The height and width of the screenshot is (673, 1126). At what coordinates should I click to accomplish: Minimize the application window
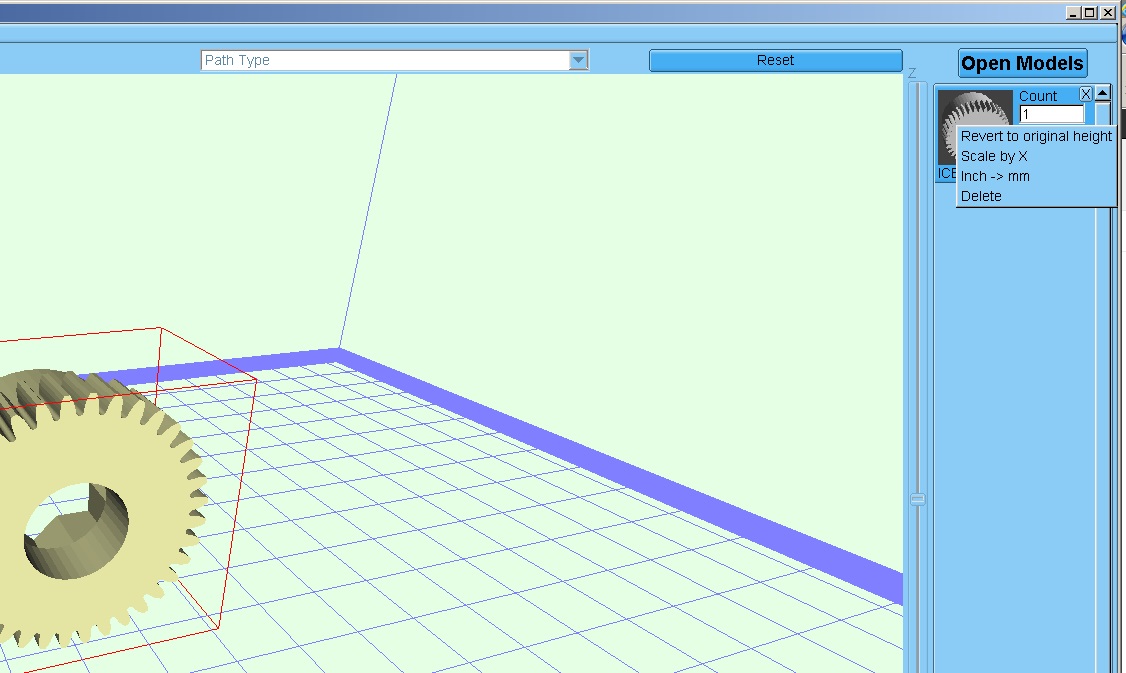pos(1073,13)
